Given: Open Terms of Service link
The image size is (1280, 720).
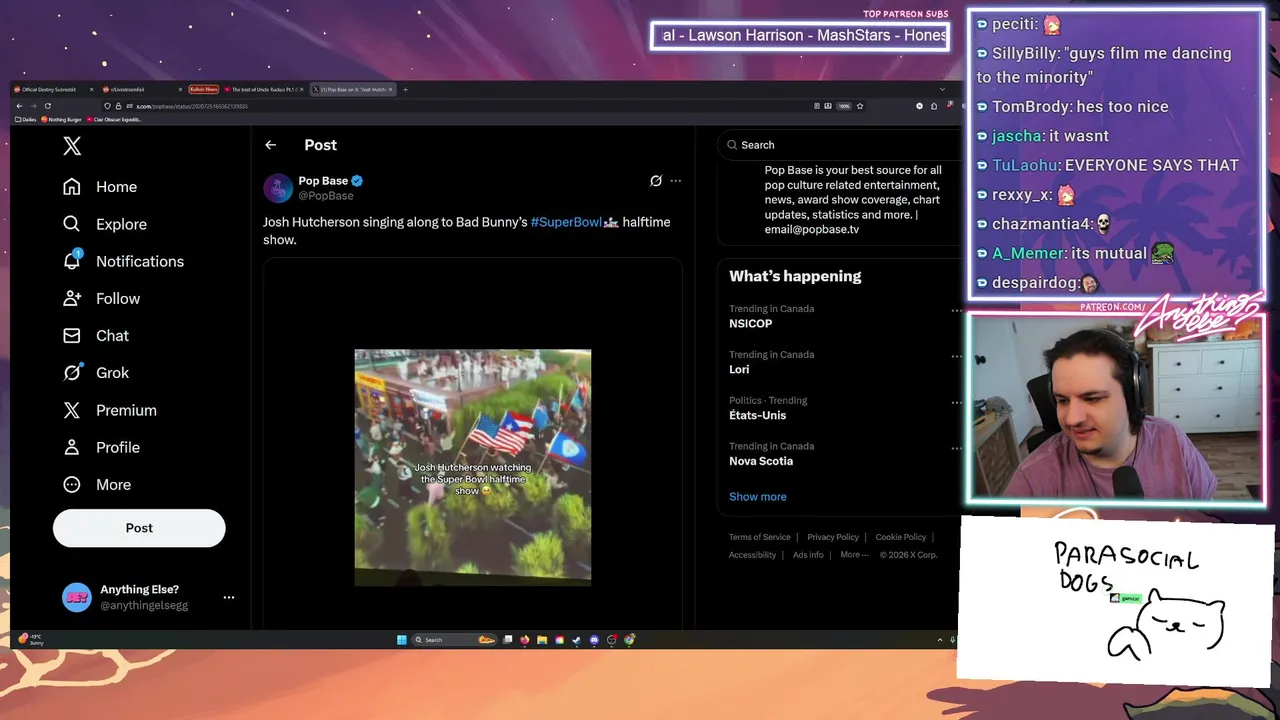Looking at the screenshot, I should (760, 537).
